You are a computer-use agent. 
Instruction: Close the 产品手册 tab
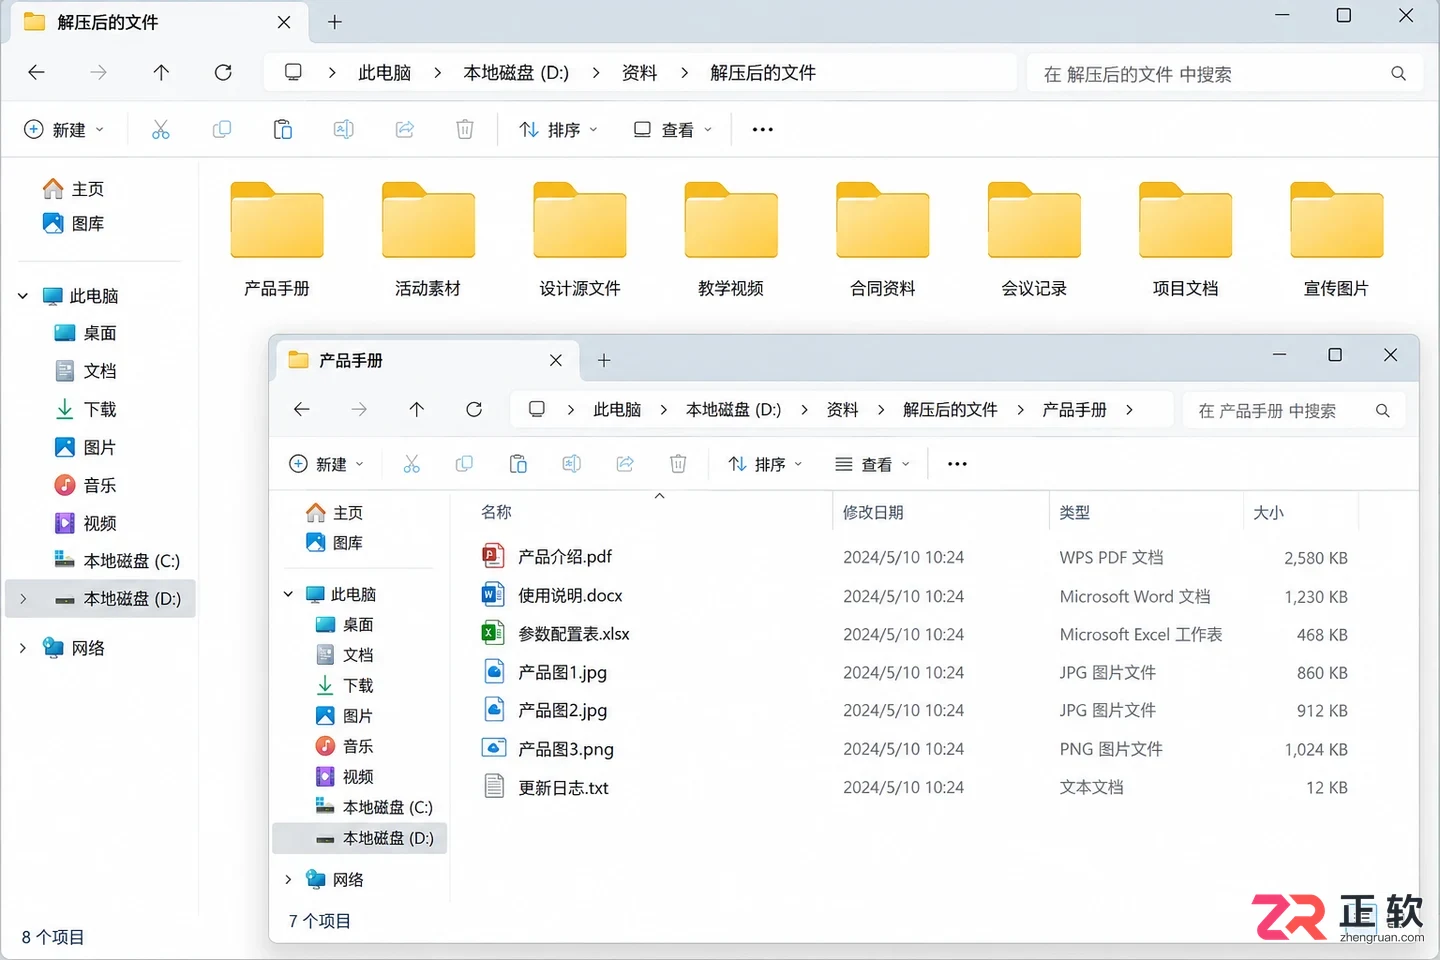coord(556,360)
